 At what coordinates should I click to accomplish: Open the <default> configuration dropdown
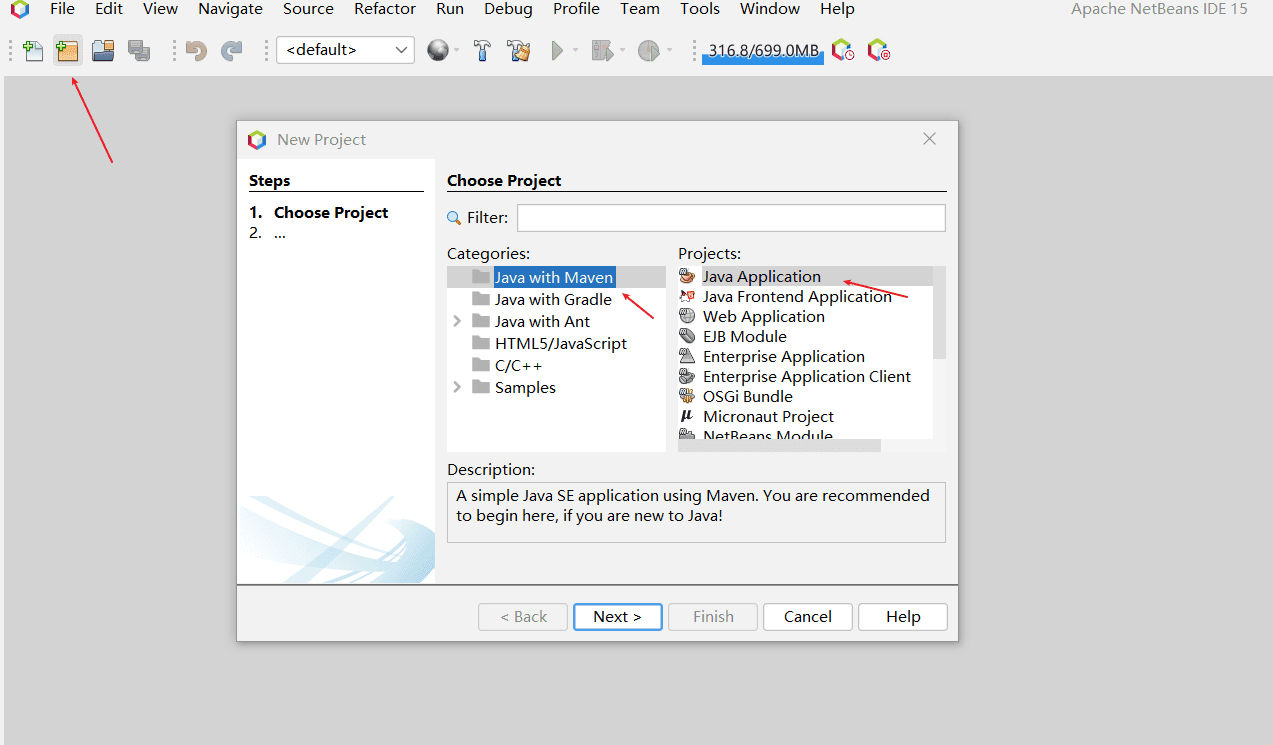[x=345, y=50]
